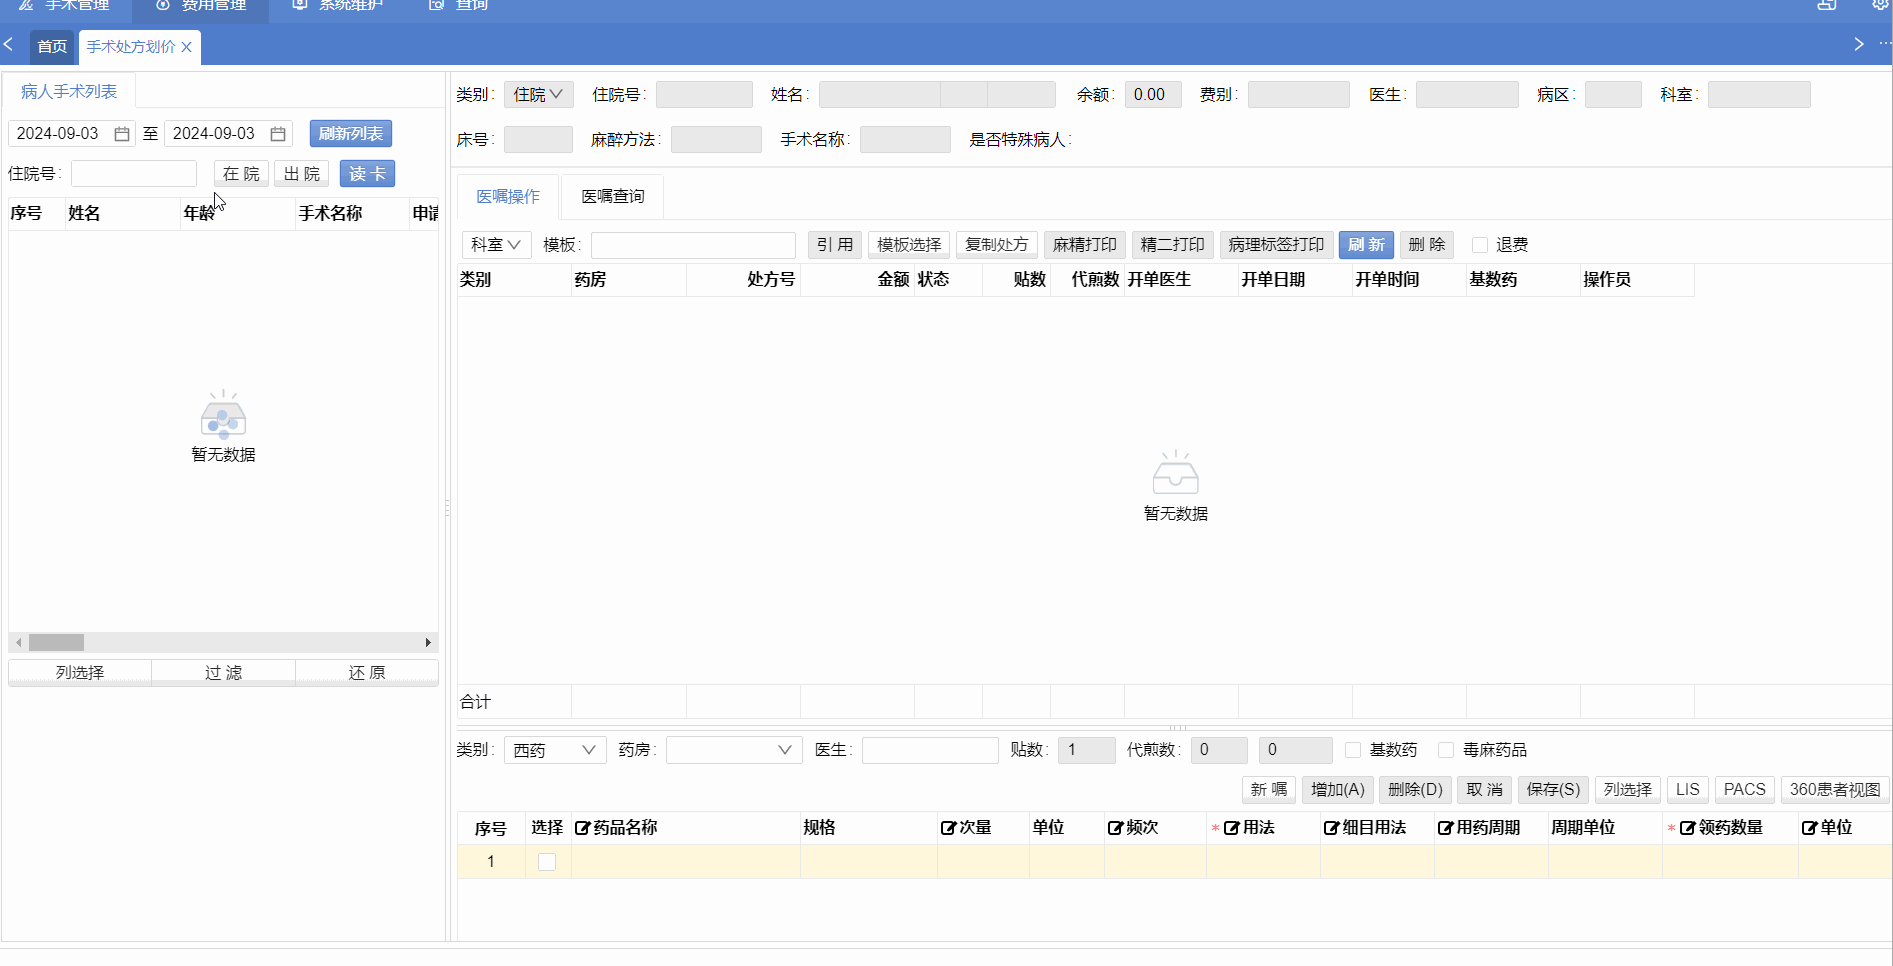1893x966 pixels.
Task: Click the edit icon on 用药周期 column
Action: point(1445,828)
